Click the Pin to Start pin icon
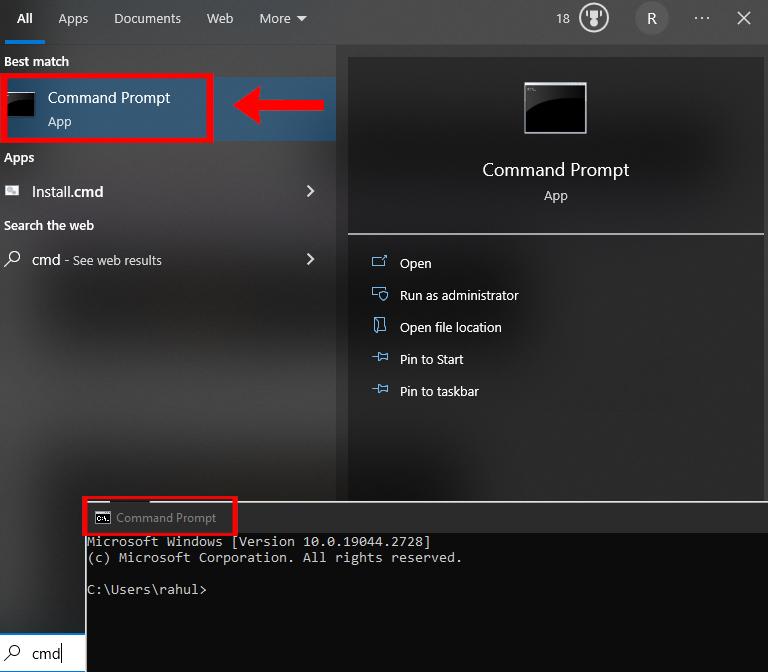Screen dimensions: 768x672 click(x=380, y=357)
